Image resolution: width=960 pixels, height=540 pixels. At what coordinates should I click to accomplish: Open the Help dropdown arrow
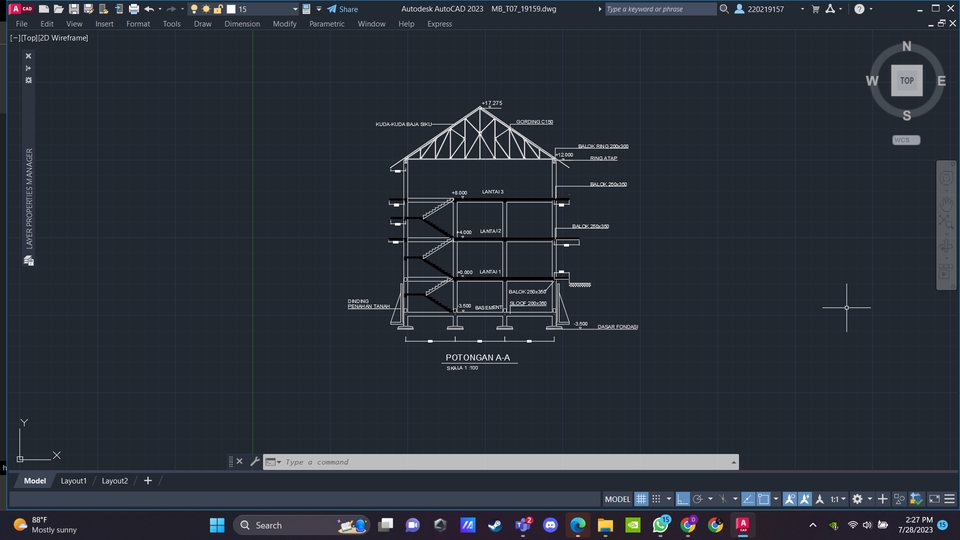871,9
